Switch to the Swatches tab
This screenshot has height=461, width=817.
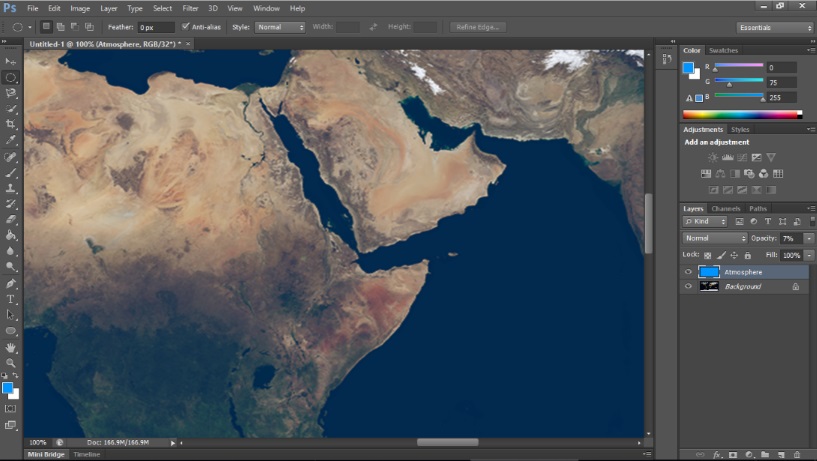[723, 50]
